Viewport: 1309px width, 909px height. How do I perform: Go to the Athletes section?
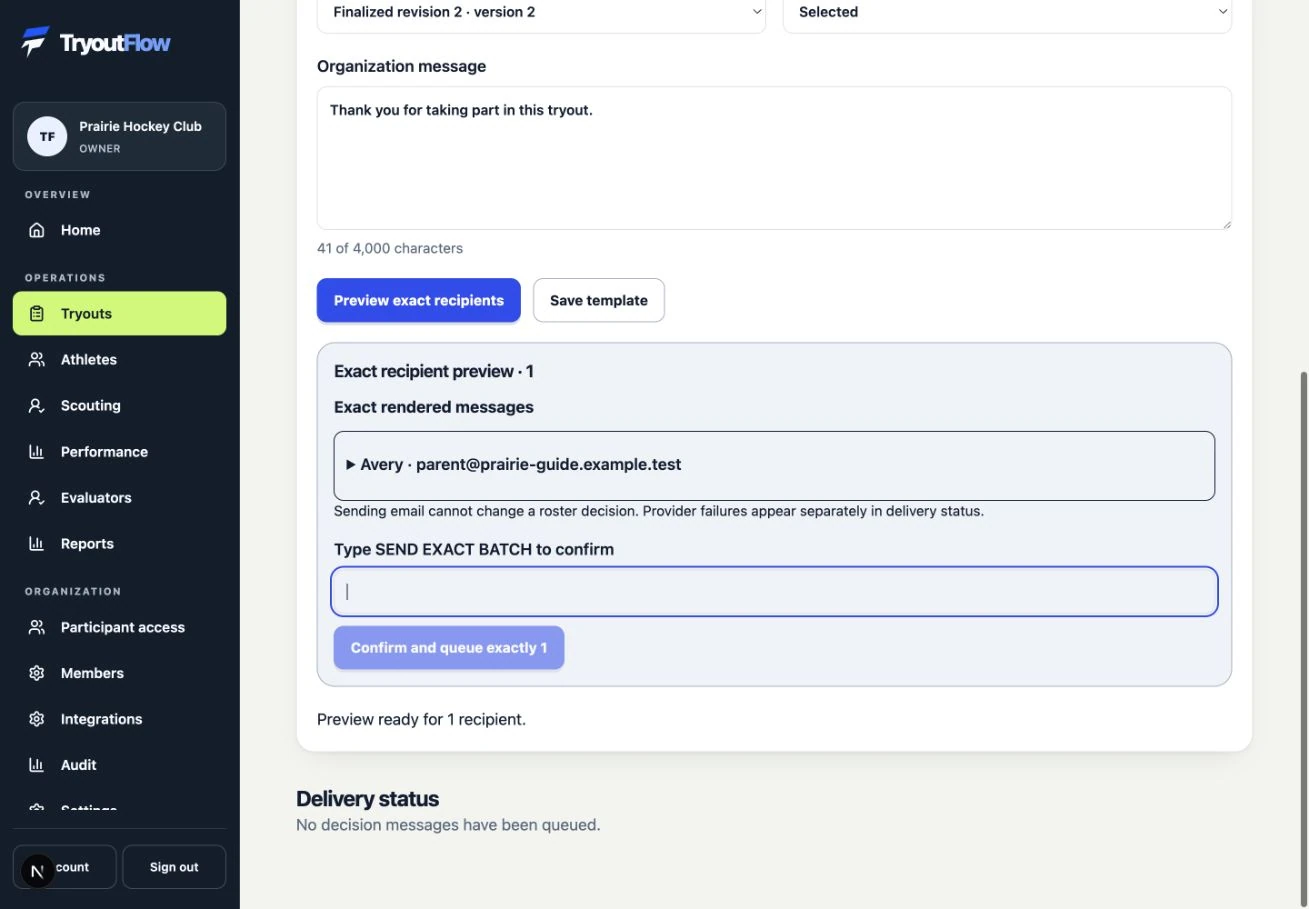[x=119, y=360]
